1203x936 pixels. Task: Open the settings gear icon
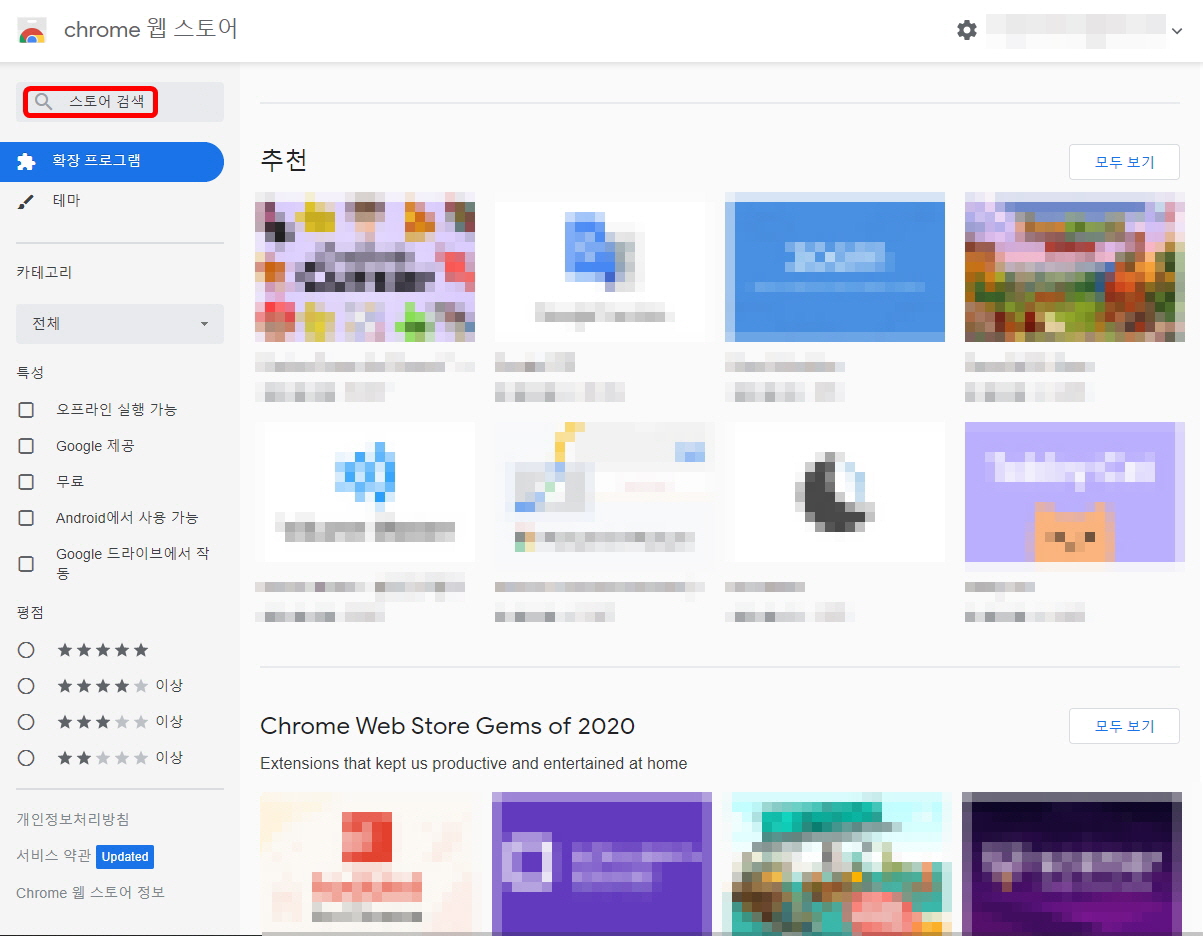click(966, 30)
